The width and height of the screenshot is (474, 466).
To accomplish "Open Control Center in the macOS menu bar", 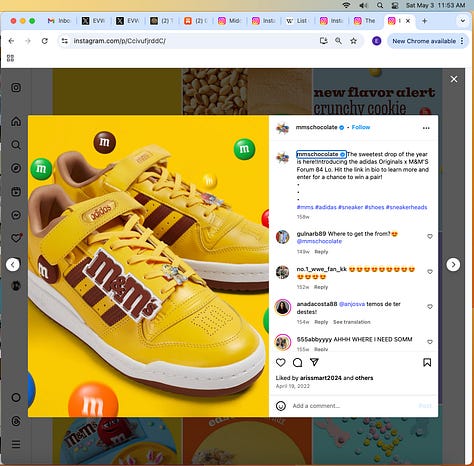I will pyautogui.click(x=395, y=5).
